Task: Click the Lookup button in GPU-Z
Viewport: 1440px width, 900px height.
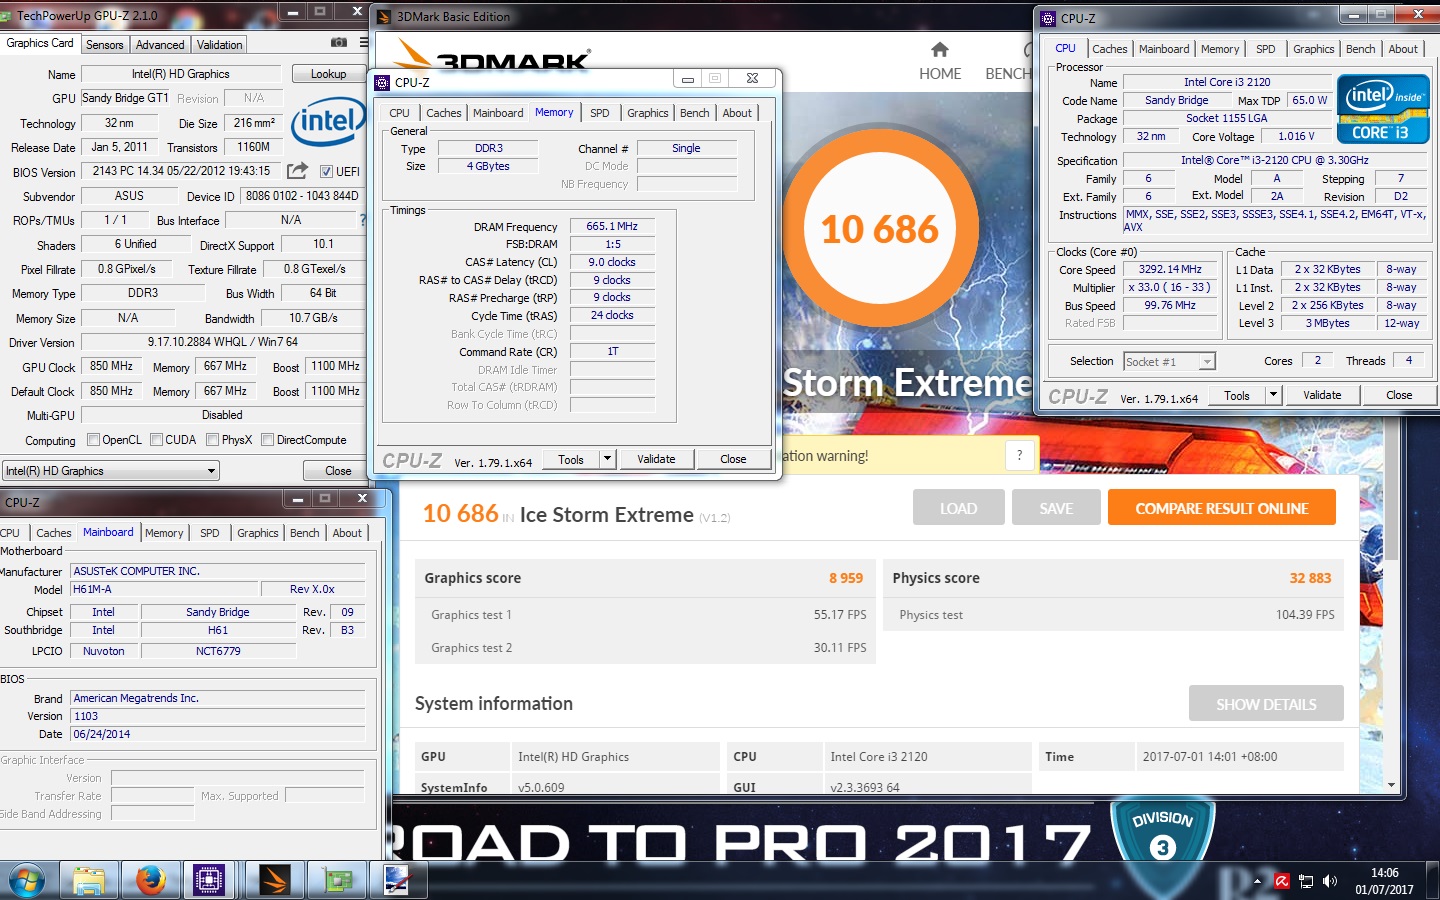Action: [x=328, y=74]
